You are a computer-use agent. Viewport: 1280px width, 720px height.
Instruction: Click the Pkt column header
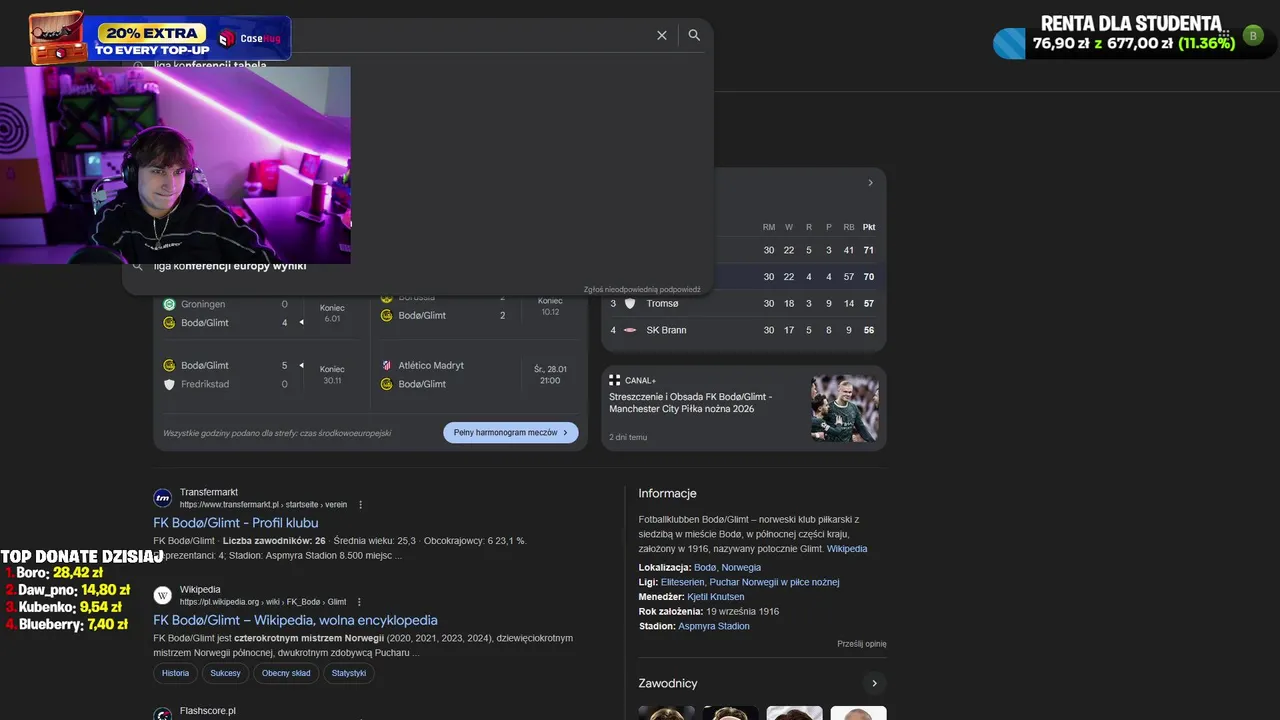tap(869, 227)
